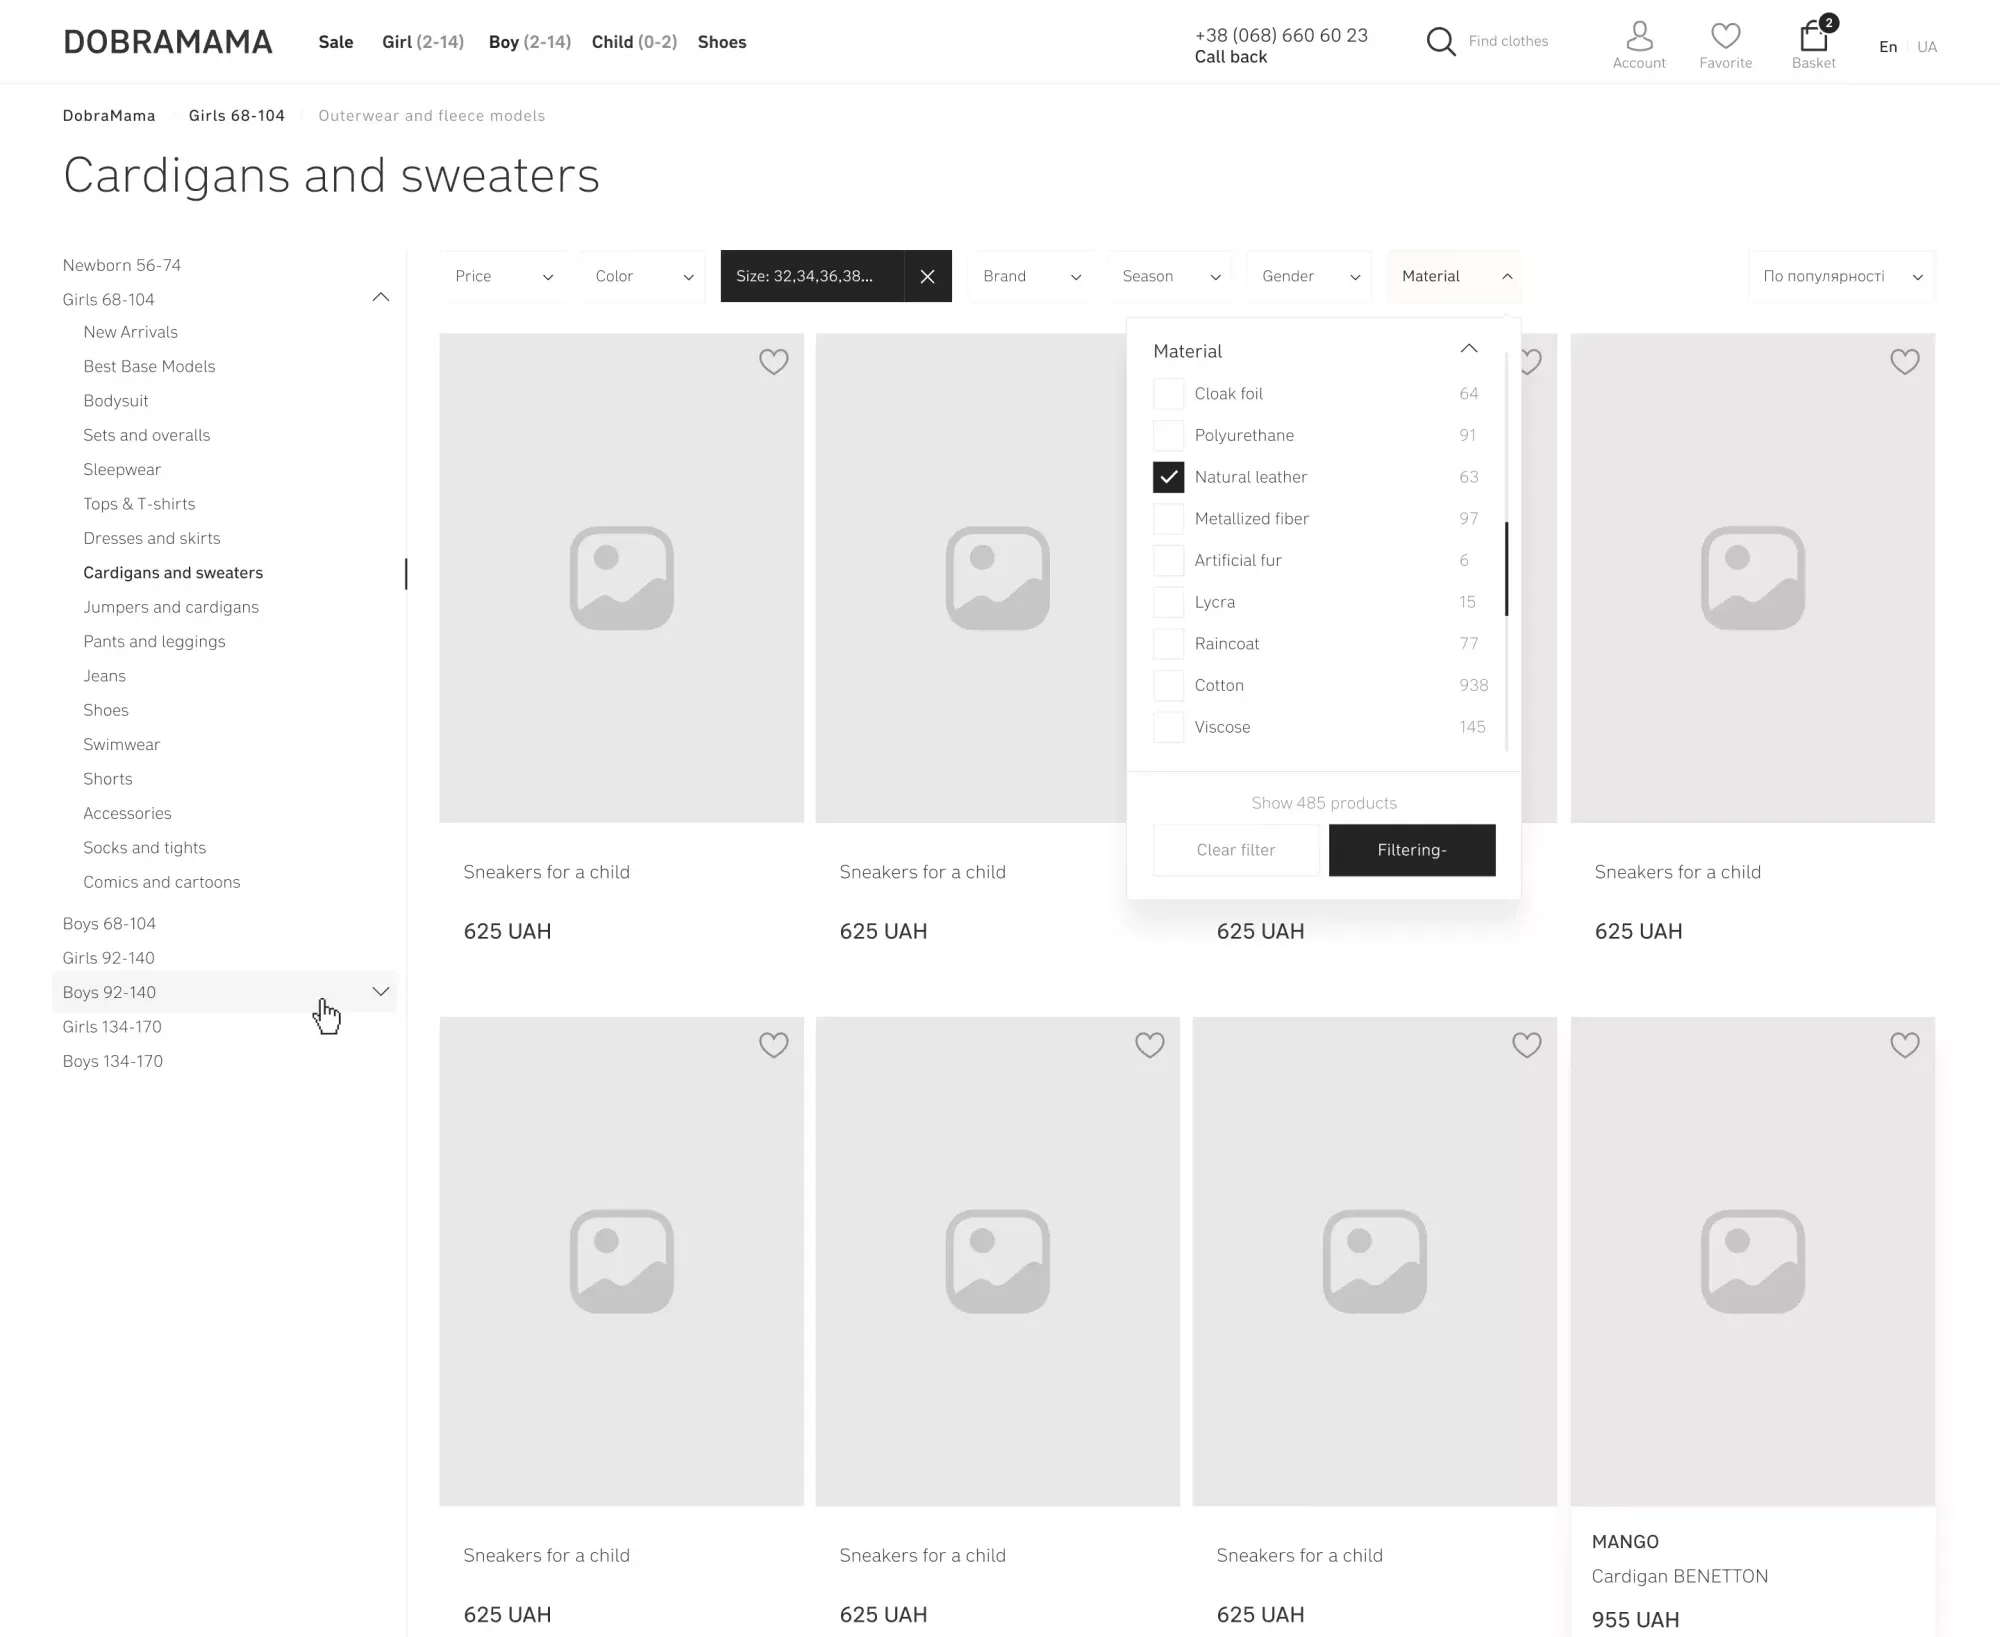Collapse Material panel using the up chevron
2000x1637 pixels.
click(1468, 349)
